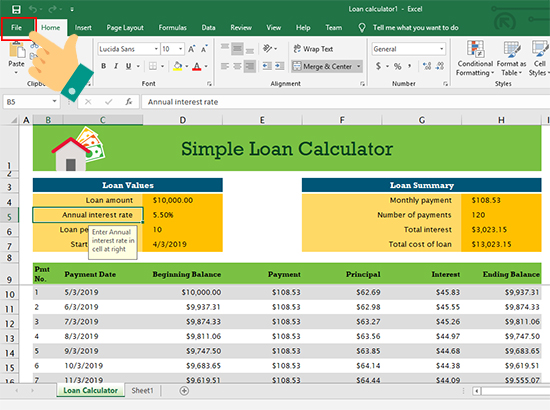Viewport: 550px width, 410px height.
Task: Open the Font dialog launcher
Action: point(209,83)
